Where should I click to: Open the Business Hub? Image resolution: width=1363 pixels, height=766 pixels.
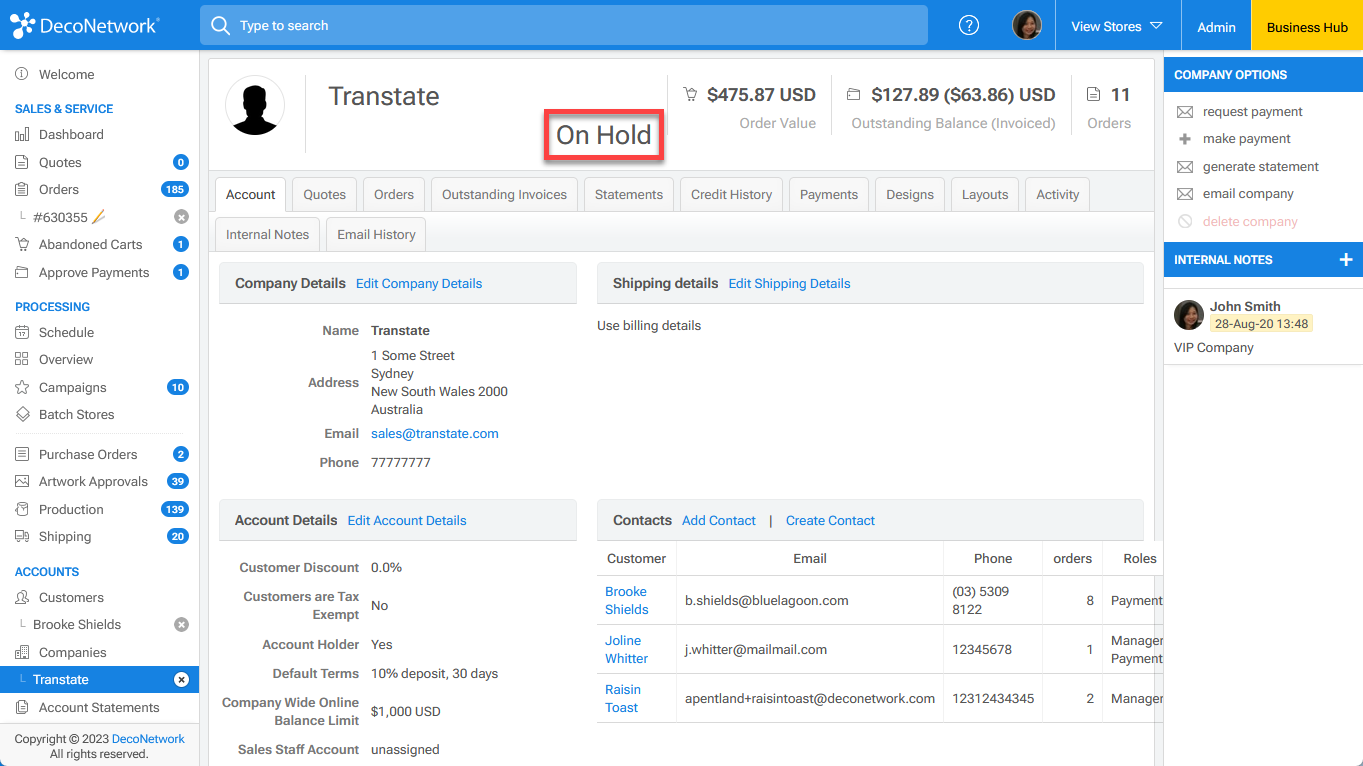pos(1307,27)
